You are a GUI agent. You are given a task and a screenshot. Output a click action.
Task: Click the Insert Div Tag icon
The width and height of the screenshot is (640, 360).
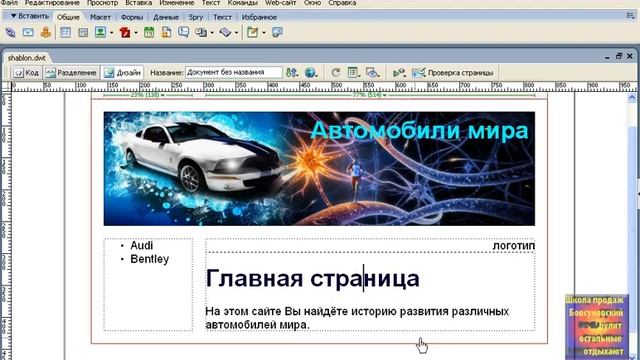(x=83, y=32)
